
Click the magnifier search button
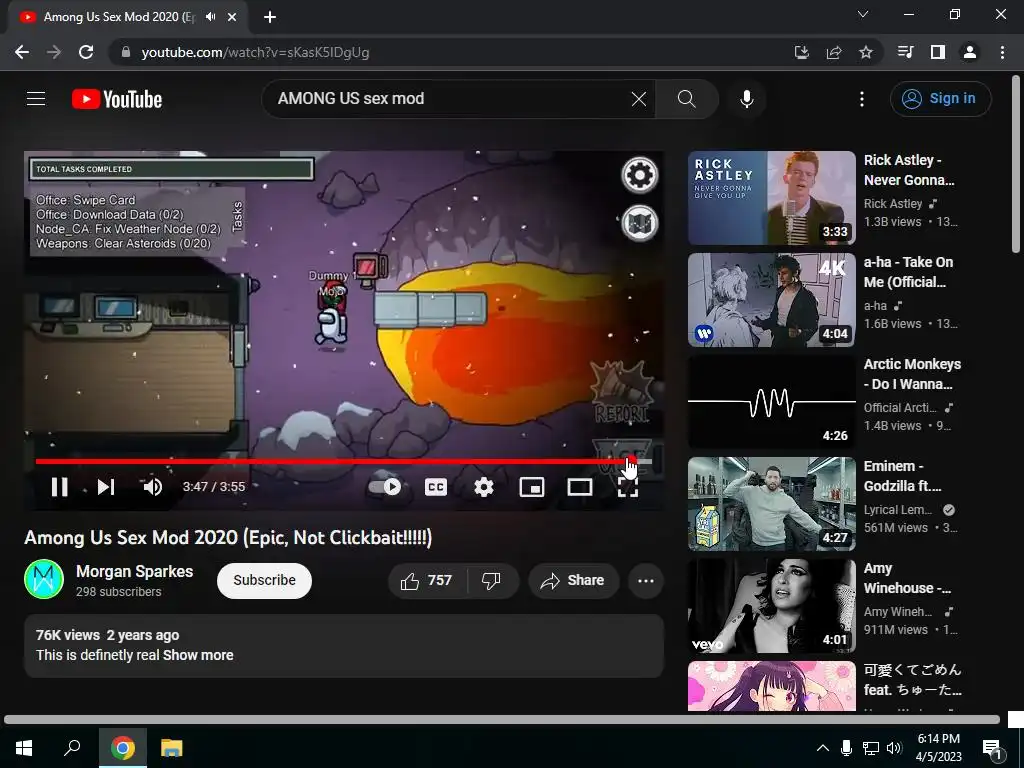(686, 99)
